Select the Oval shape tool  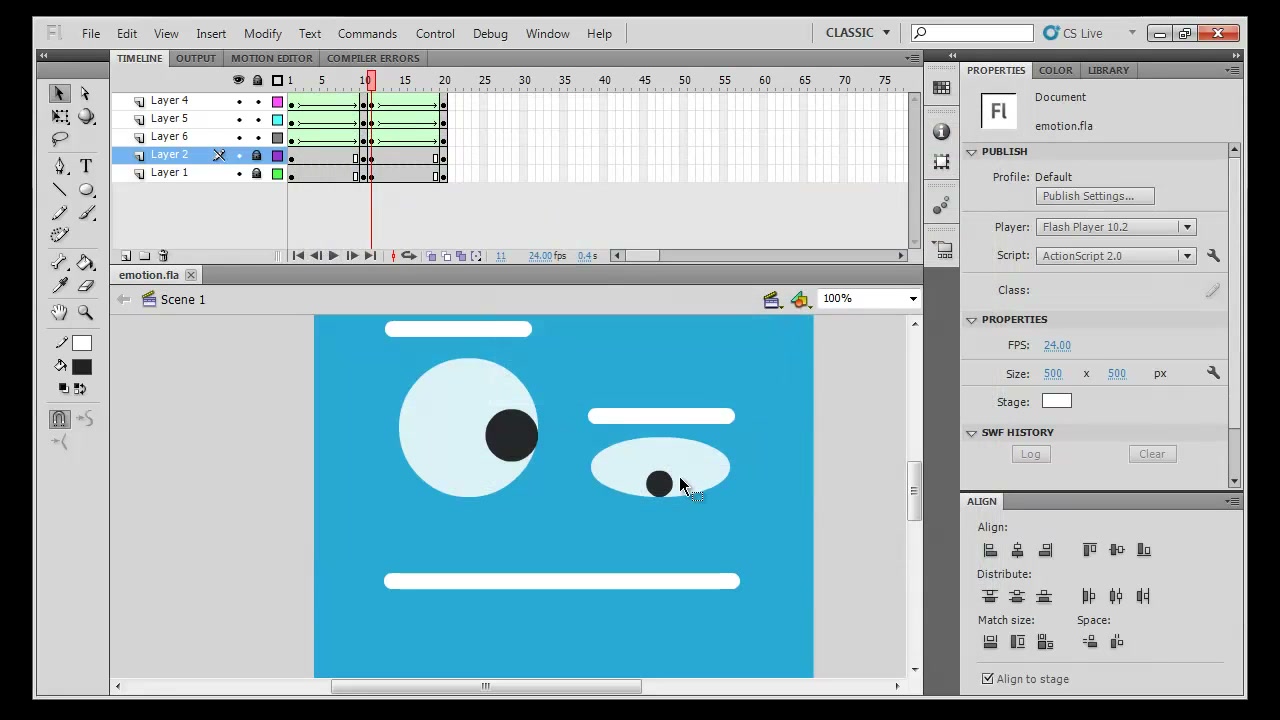85,190
